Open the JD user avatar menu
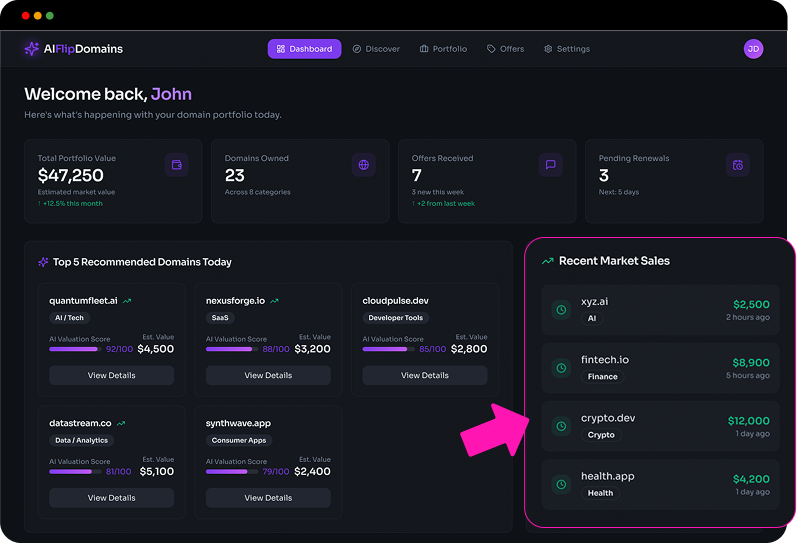 (753, 49)
